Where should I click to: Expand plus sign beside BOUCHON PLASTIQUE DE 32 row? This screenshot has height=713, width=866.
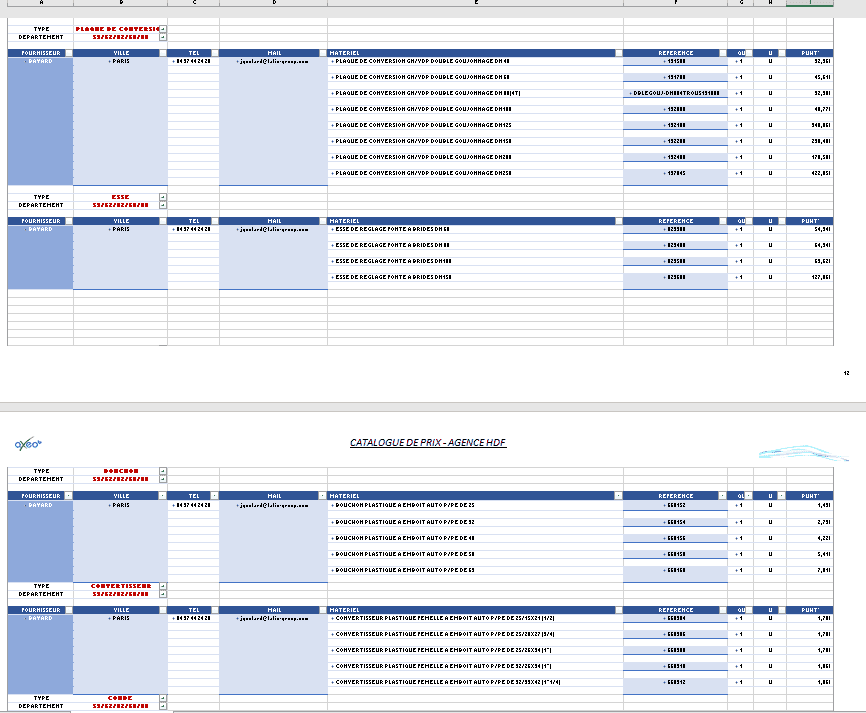tap(332, 522)
